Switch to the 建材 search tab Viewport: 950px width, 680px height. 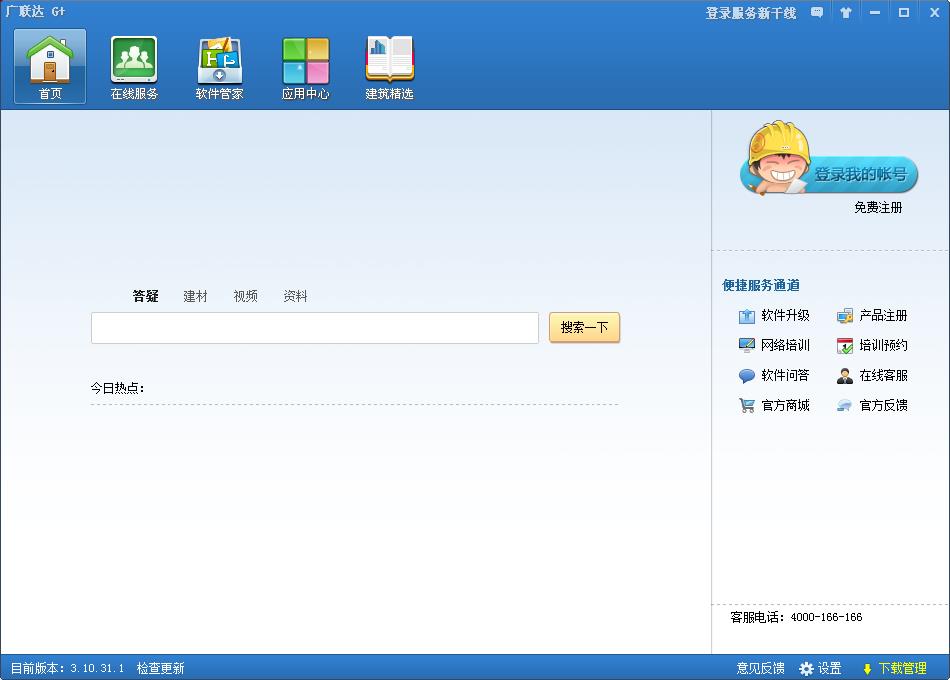pyautogui.click(x=195, y=296)
